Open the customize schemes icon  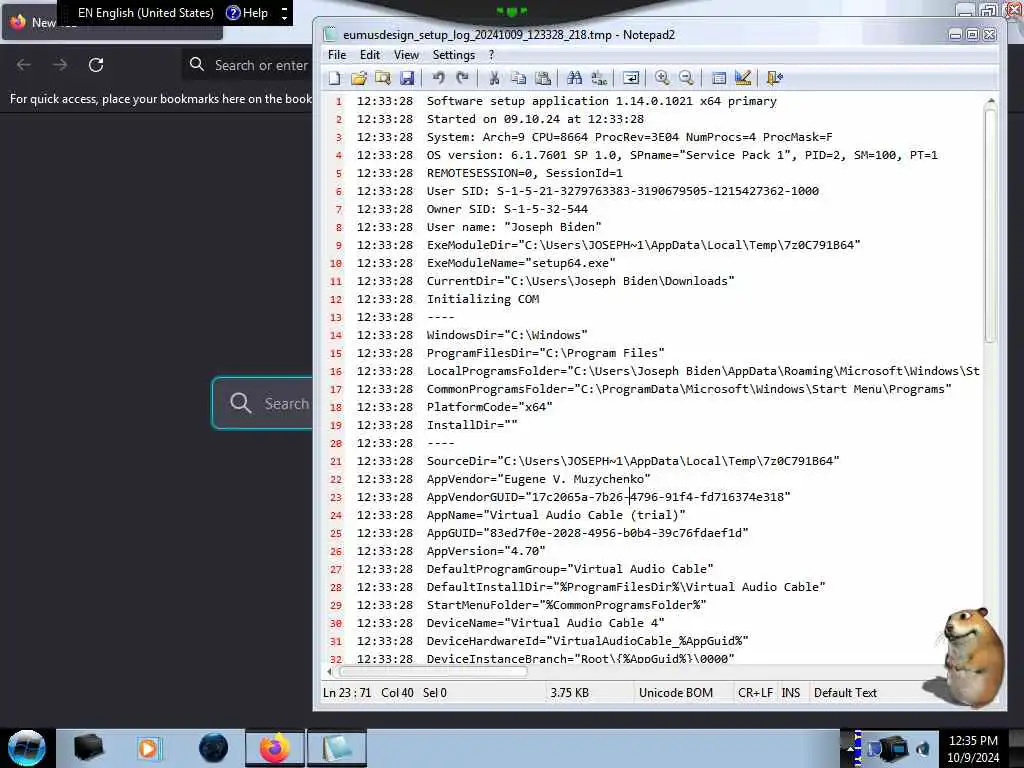click(x=743, y=78)
